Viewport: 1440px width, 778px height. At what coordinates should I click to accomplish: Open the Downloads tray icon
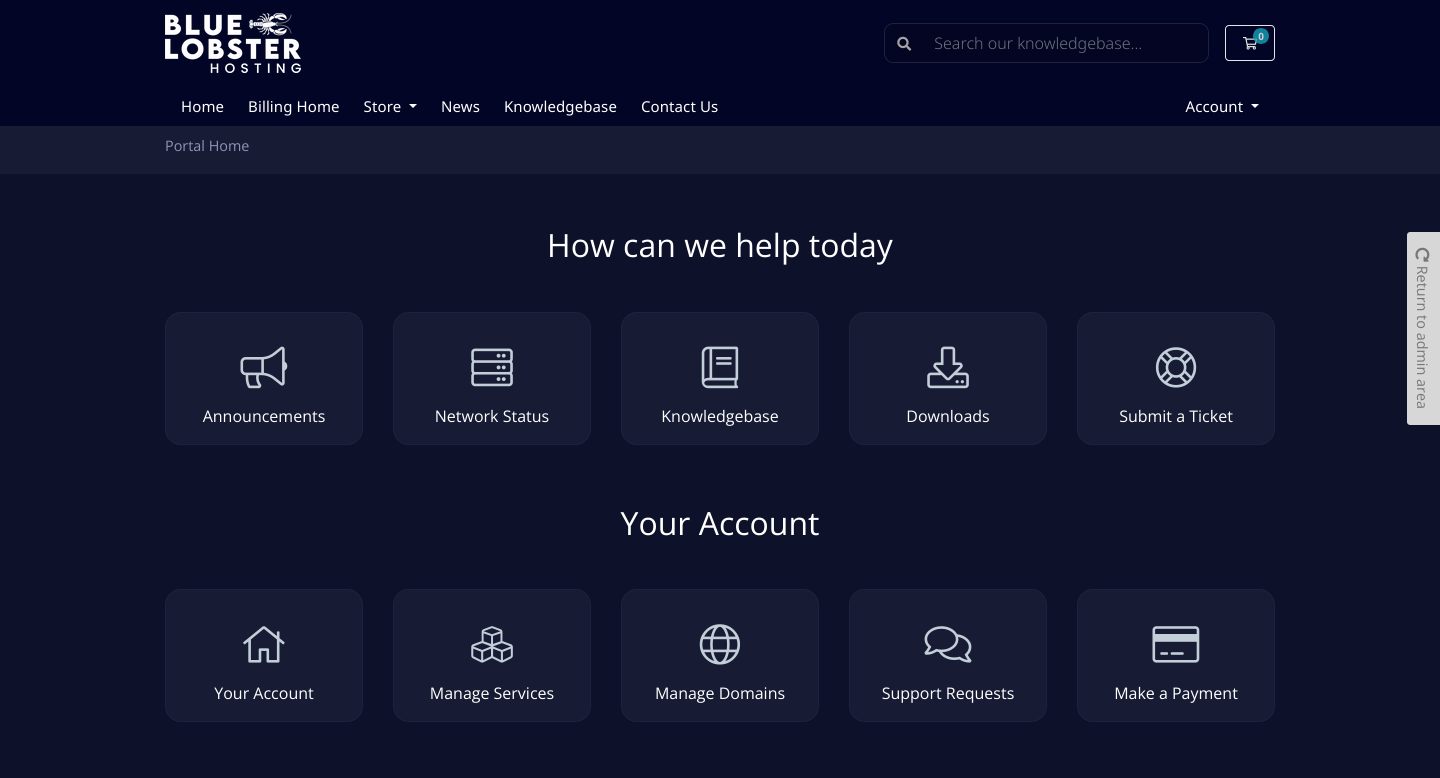click(x=948, y=367)
